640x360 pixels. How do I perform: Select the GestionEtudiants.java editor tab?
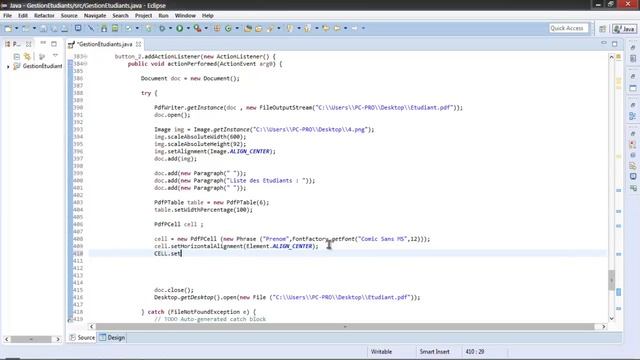click(104, 44)
